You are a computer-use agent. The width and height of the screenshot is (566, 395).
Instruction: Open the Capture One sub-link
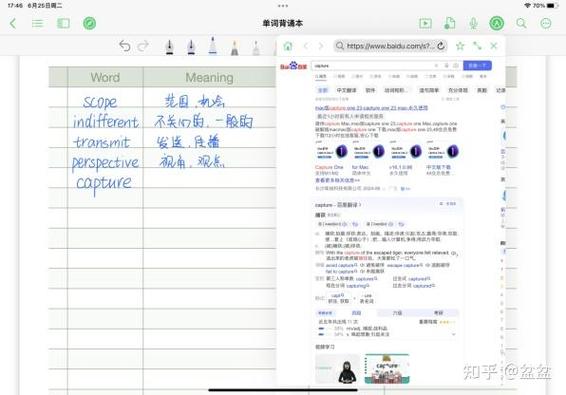tap(329, 168)
